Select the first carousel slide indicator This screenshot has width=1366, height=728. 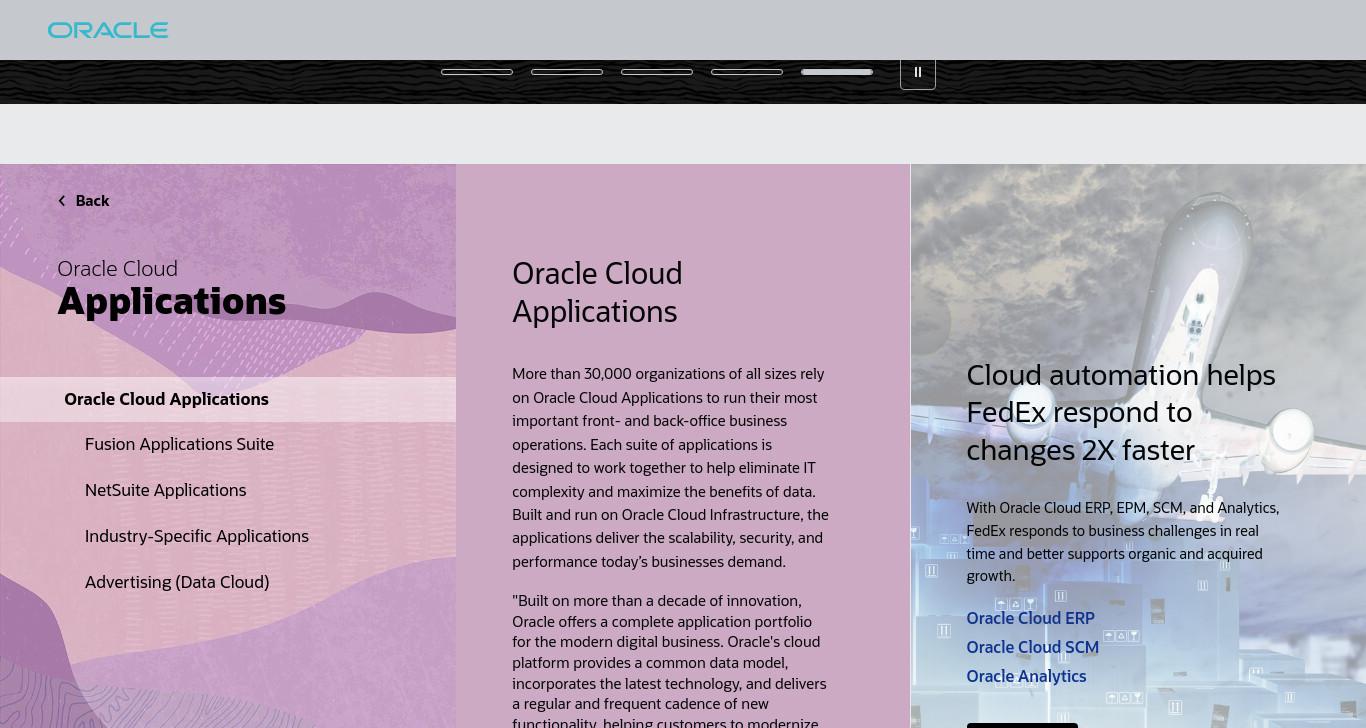point(477,72)
